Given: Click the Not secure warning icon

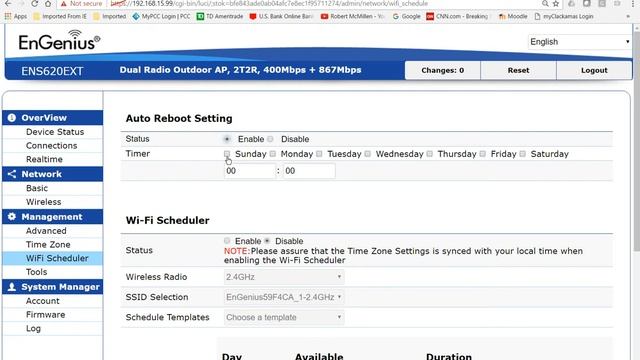Looking at the screenshot, I should [64, 4].
